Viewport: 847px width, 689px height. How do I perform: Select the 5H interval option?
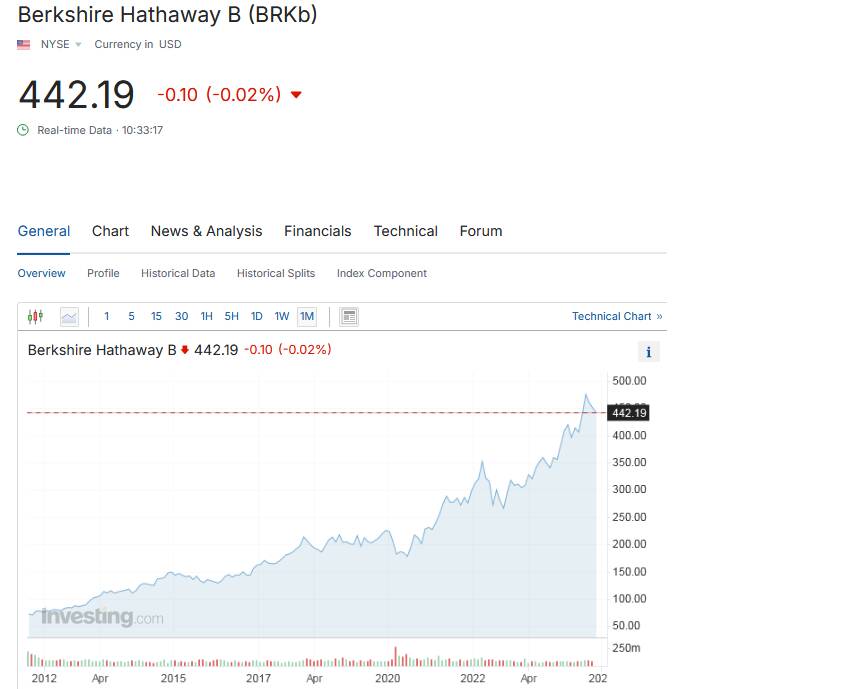pos(231,316)
